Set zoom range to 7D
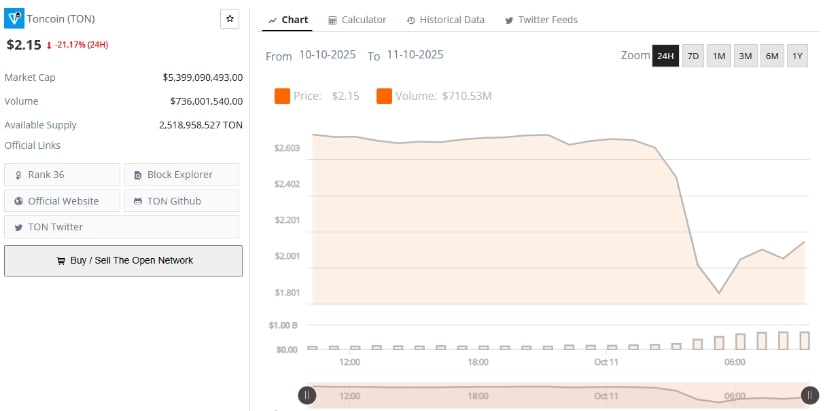Screen dimensions: 825x411 tap(693, 56)
